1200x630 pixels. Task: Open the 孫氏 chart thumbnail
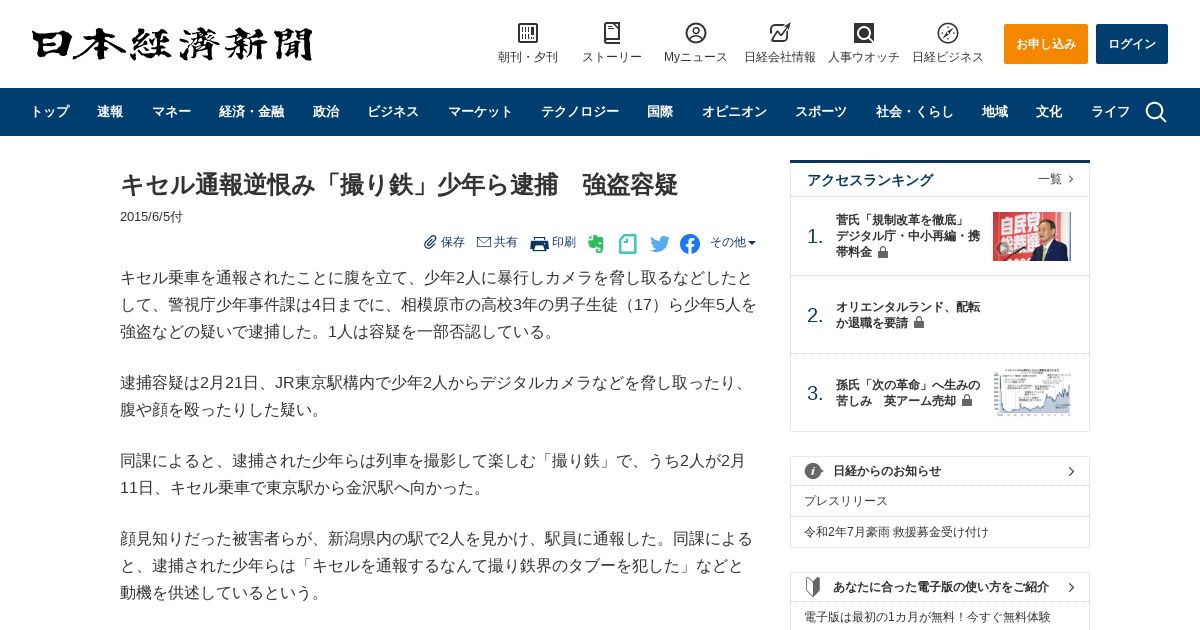[x=1032, y=392]
